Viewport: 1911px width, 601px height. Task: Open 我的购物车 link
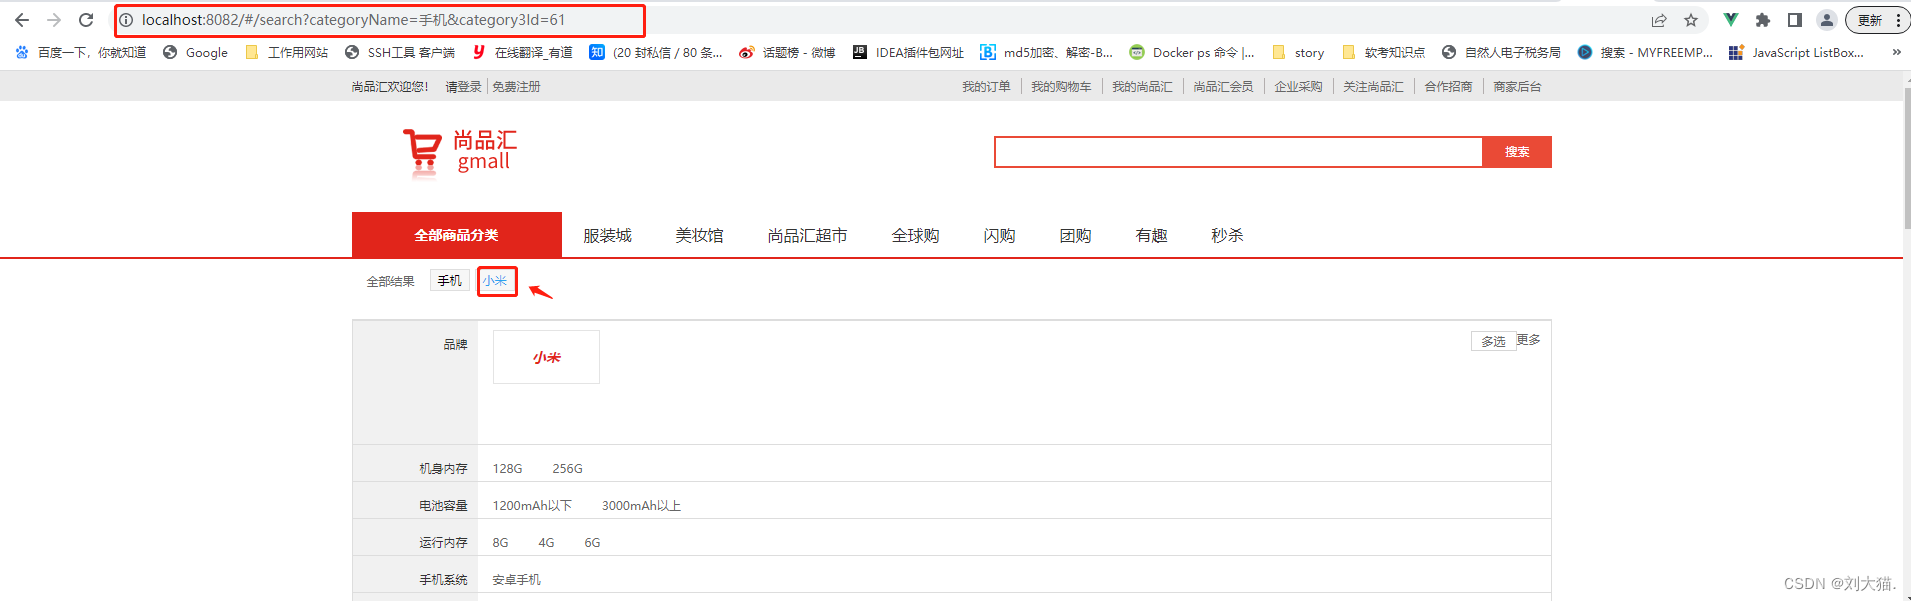(x=1061, y=87)
